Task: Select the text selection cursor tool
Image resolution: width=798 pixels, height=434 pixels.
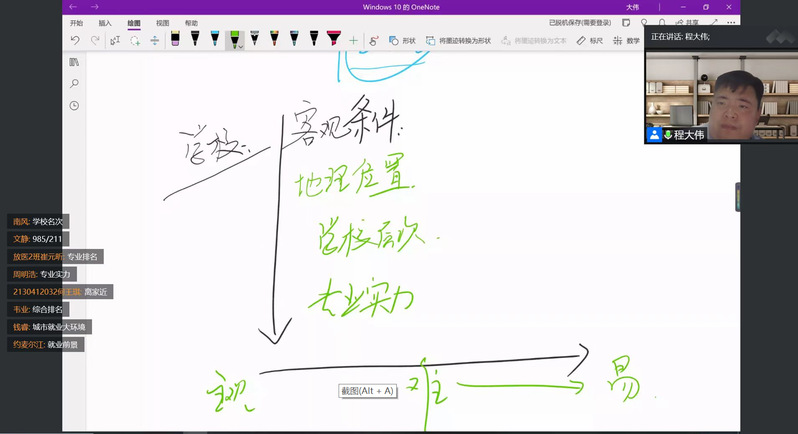Action: (x=115, y=40)
